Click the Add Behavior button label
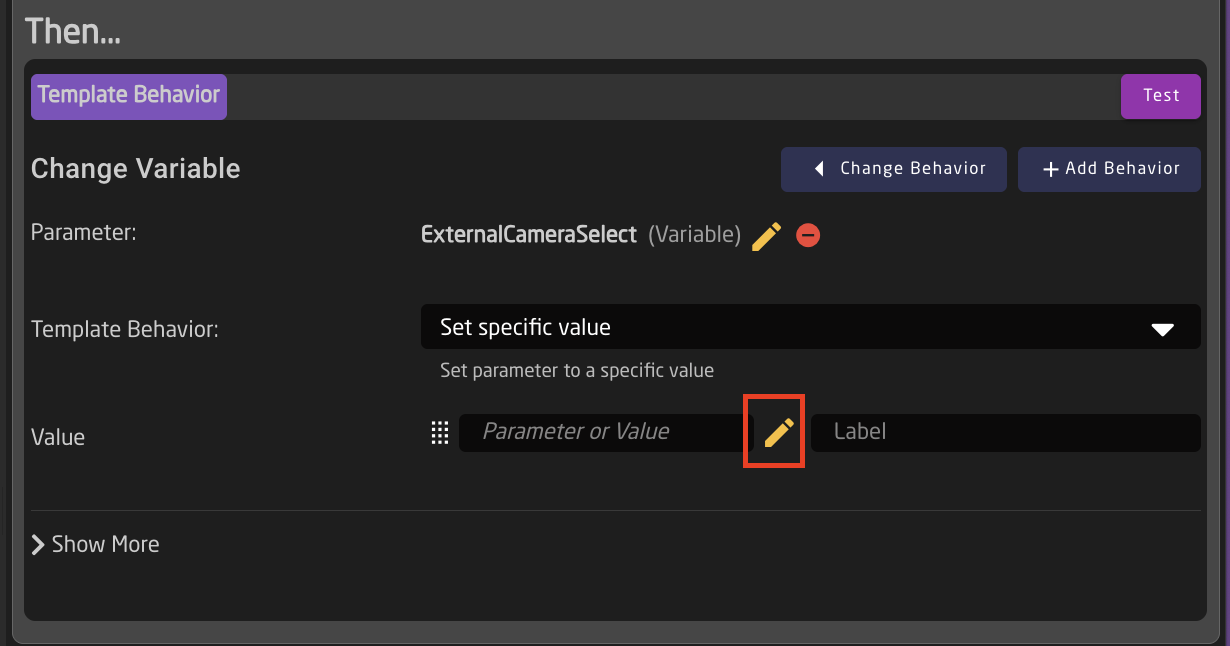The height and width of the screenshot is (646, 1230). [1122, 169]
